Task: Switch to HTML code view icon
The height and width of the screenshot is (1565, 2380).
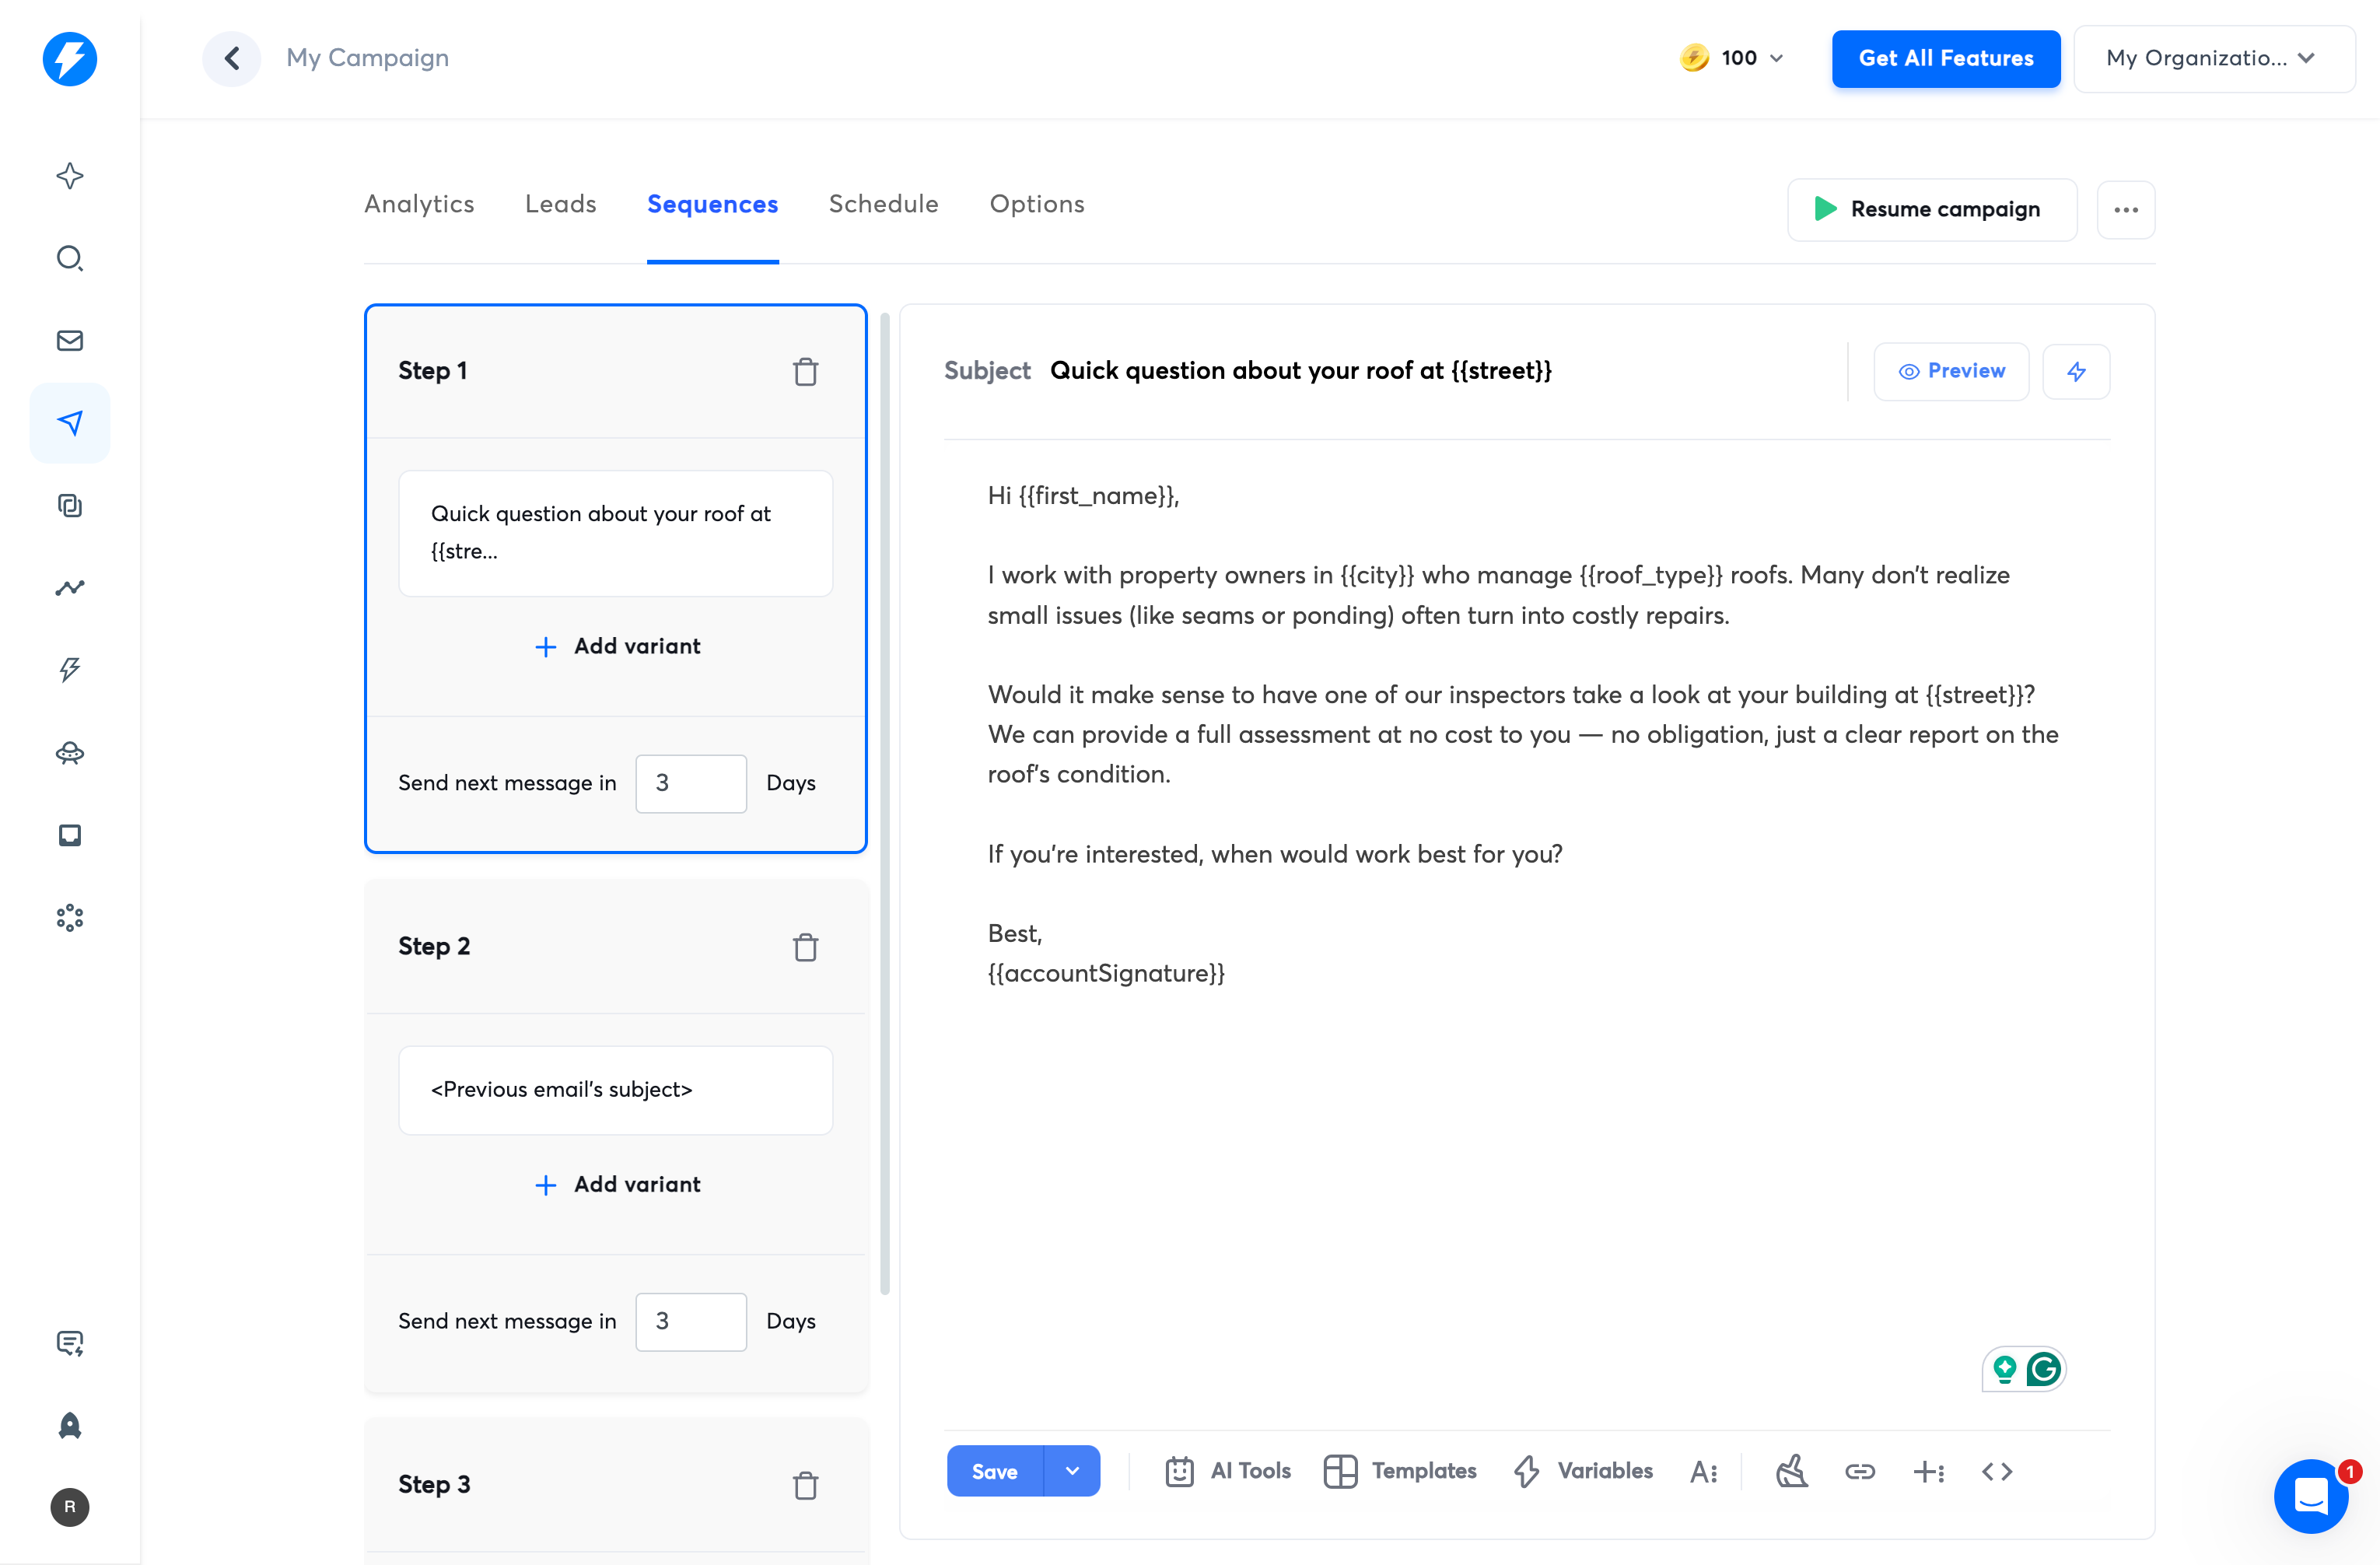Action: [1997, 1471]
